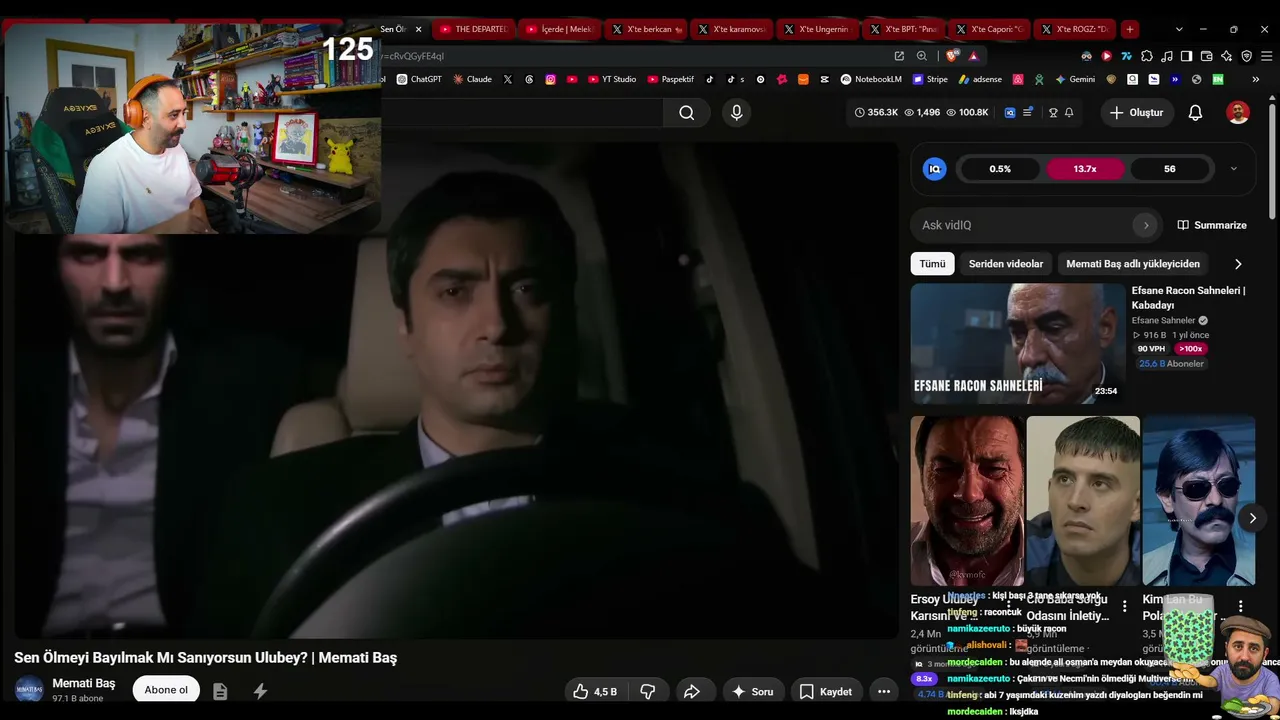Select the Memati Baş adlı yükleyiciden chip

point(1133,264)
